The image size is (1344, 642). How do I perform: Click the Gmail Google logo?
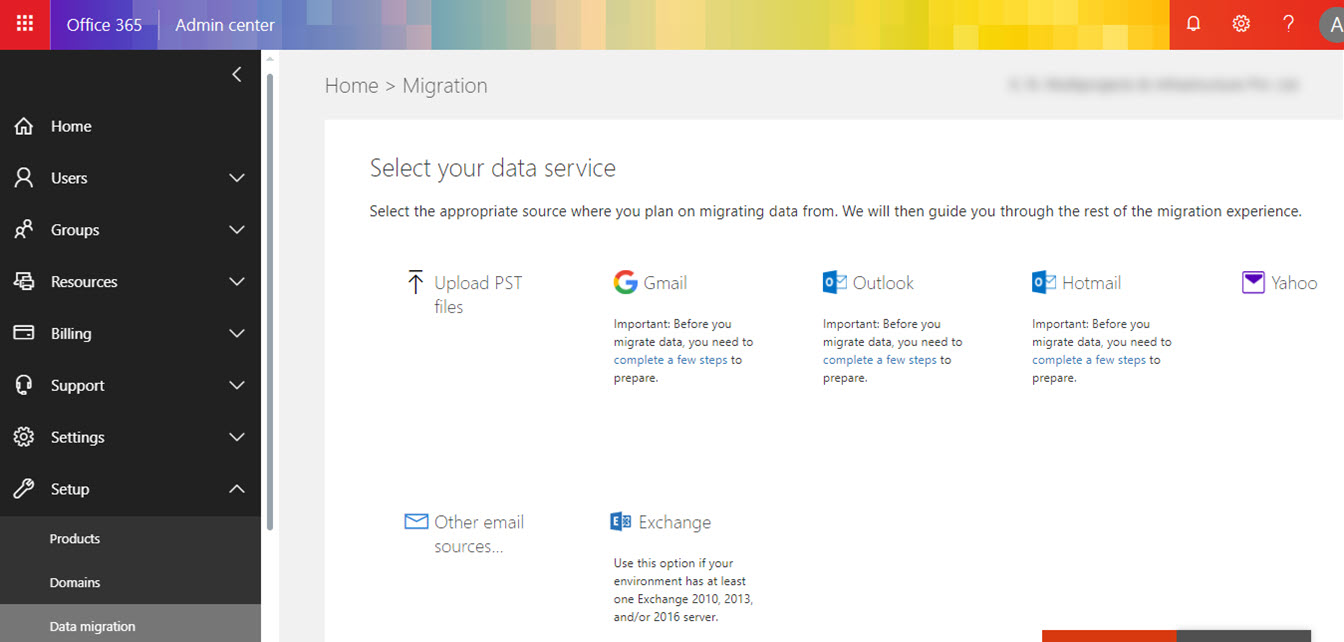625,282
